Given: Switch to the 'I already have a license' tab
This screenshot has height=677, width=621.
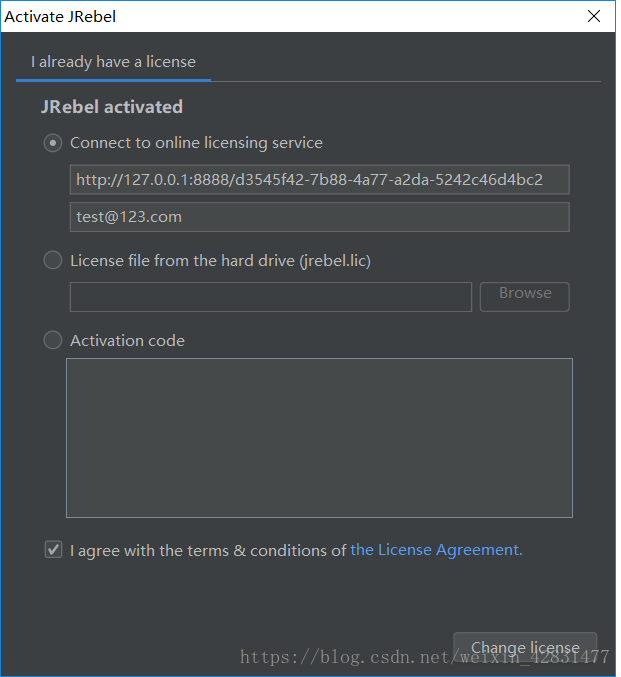Looking at the screenshot, I should 113,62.
